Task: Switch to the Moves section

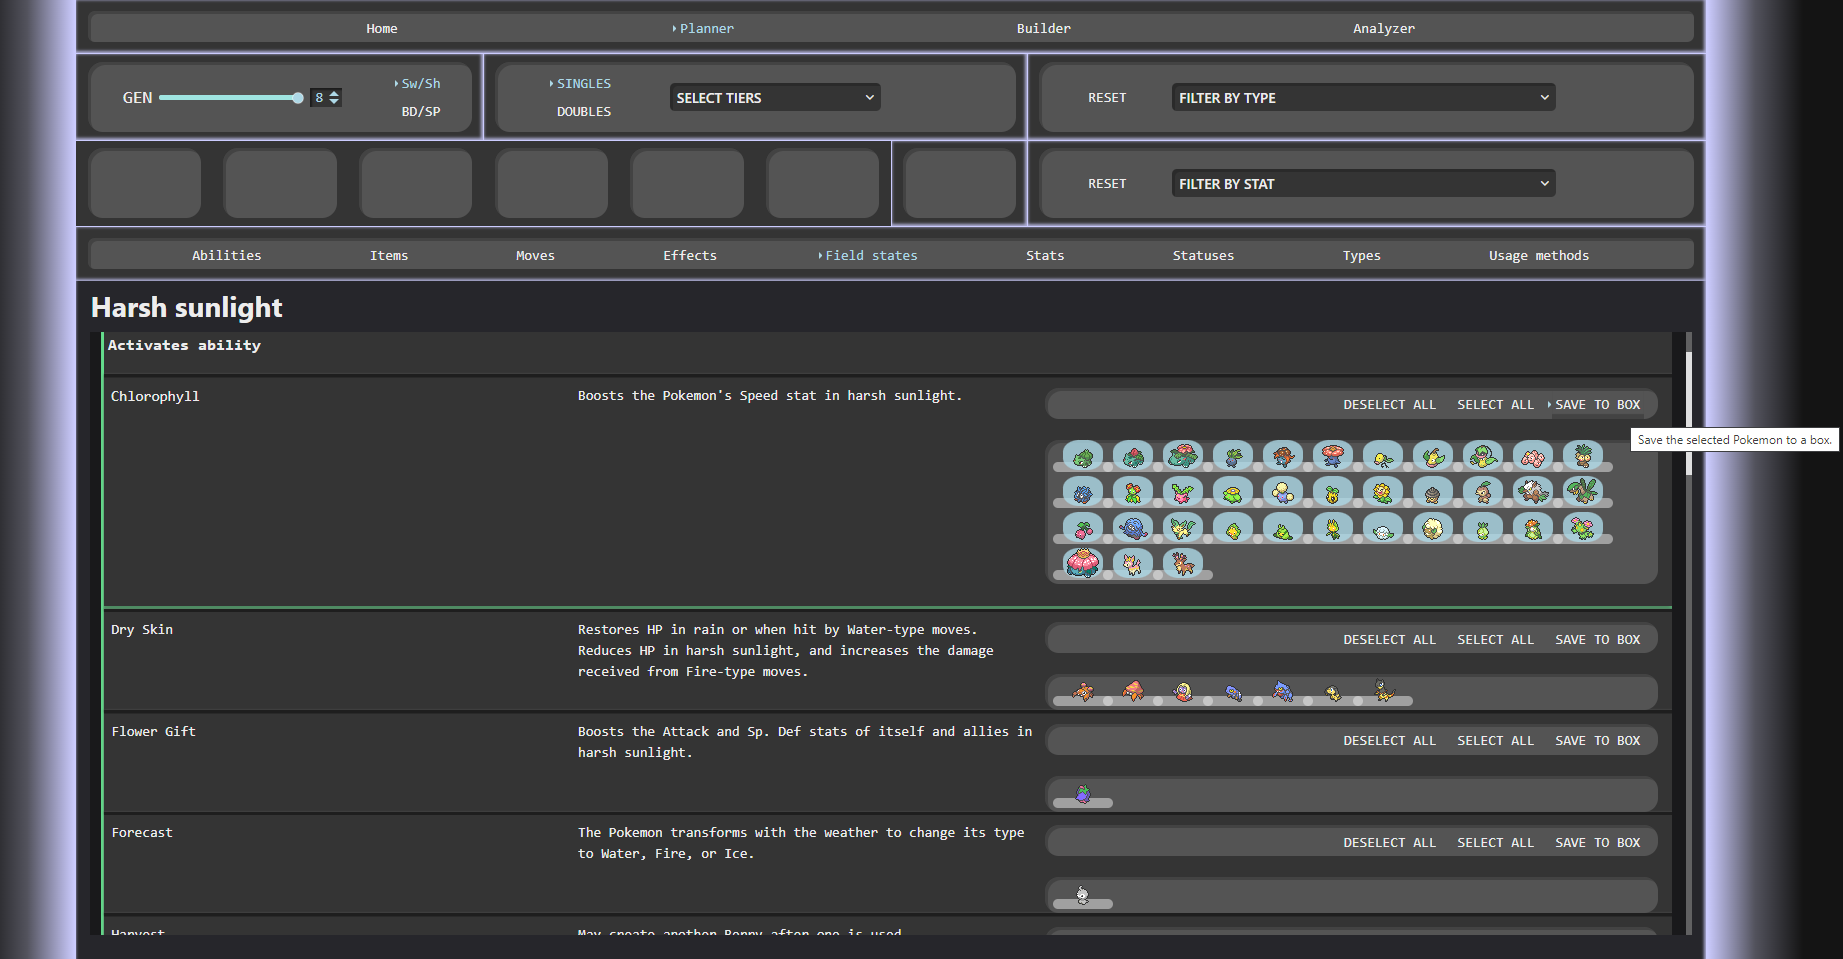Action: click(535, 255)
